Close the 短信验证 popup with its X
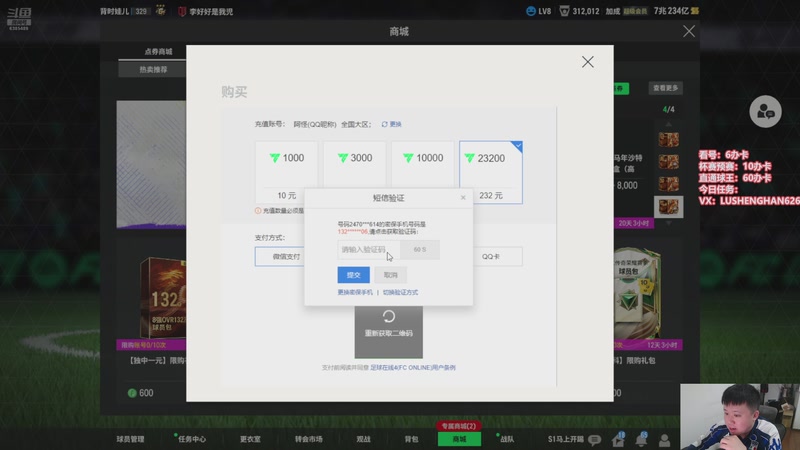Image resolution: width=800 pixels, height=450 pixels. (x=463, y=198)
